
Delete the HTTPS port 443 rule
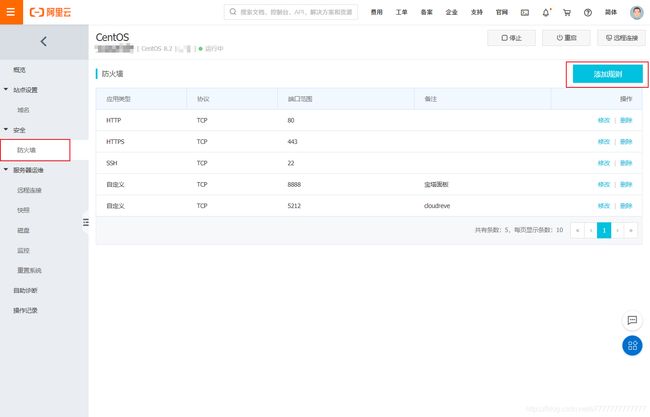click(x=626, y=141)
